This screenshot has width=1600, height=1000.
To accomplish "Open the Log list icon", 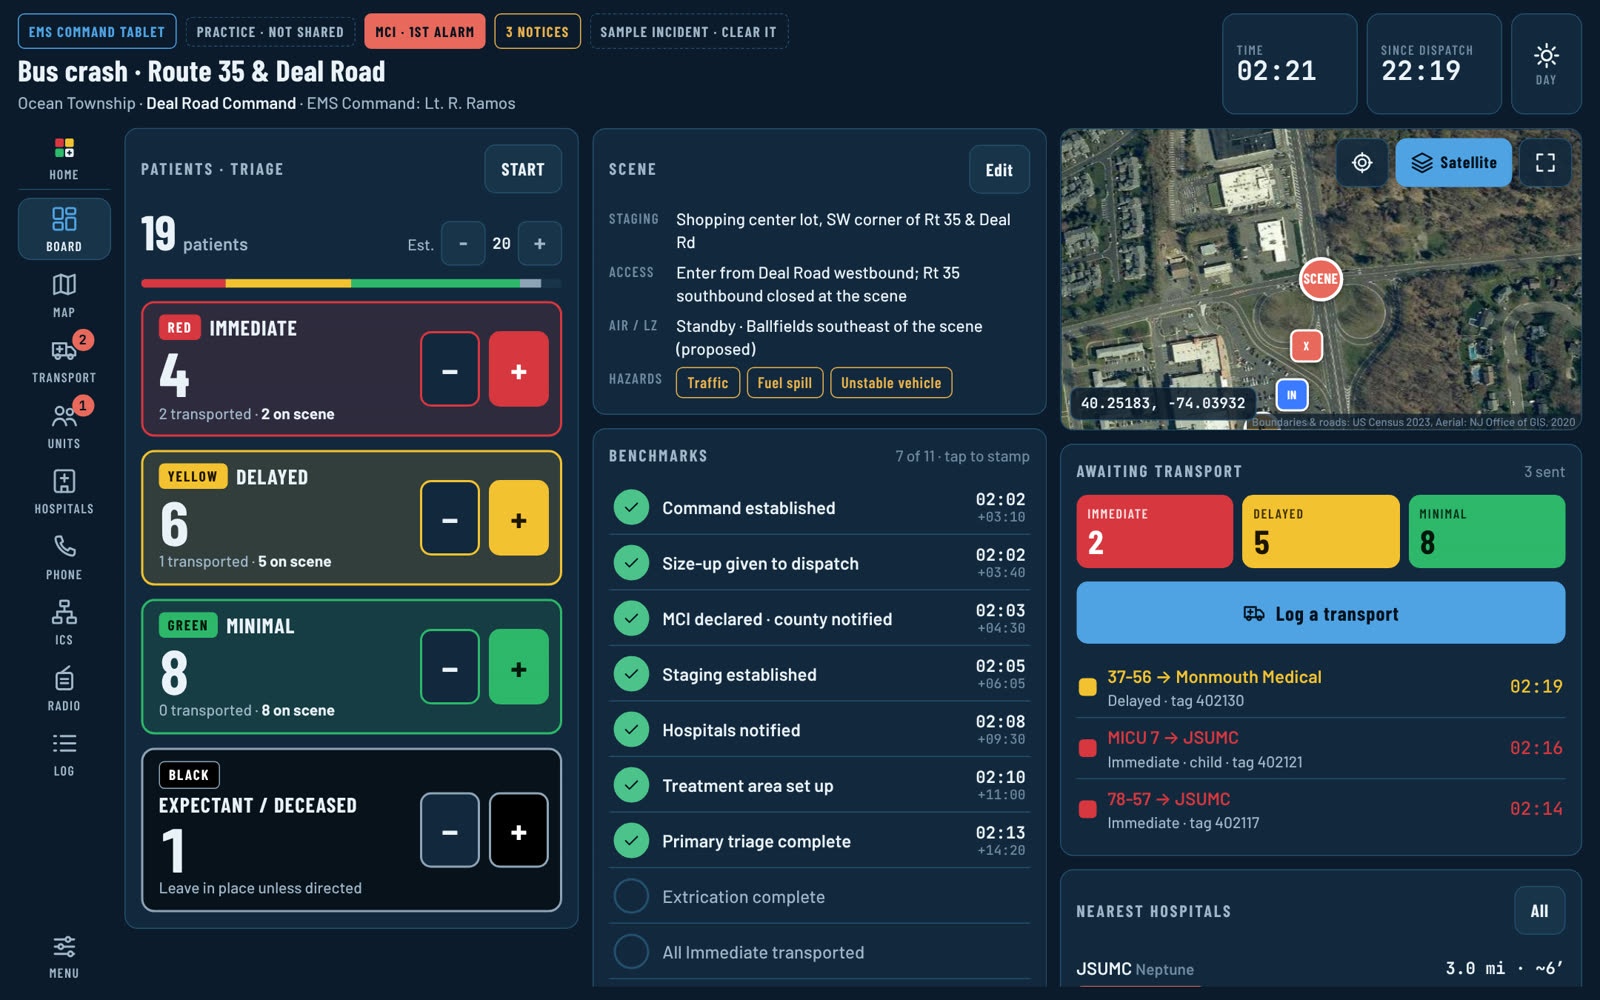I will pos(64,754).
